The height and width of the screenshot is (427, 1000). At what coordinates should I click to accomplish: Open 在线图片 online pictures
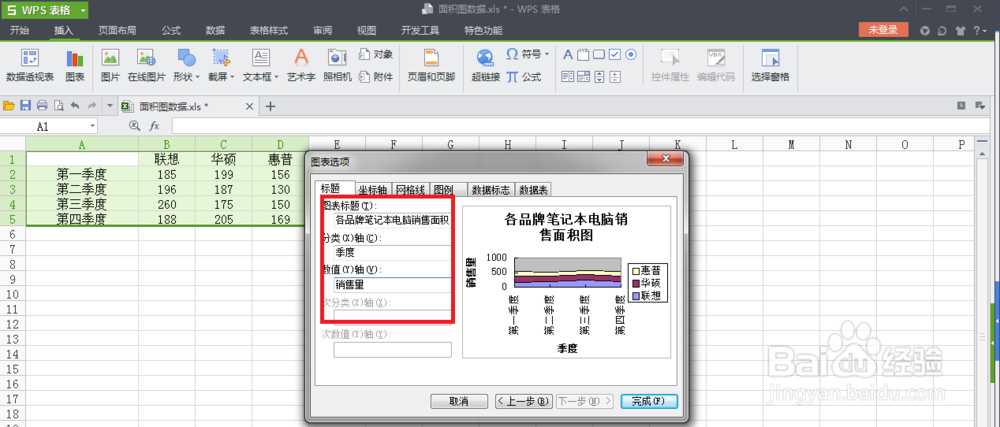[x=146, y=66]
